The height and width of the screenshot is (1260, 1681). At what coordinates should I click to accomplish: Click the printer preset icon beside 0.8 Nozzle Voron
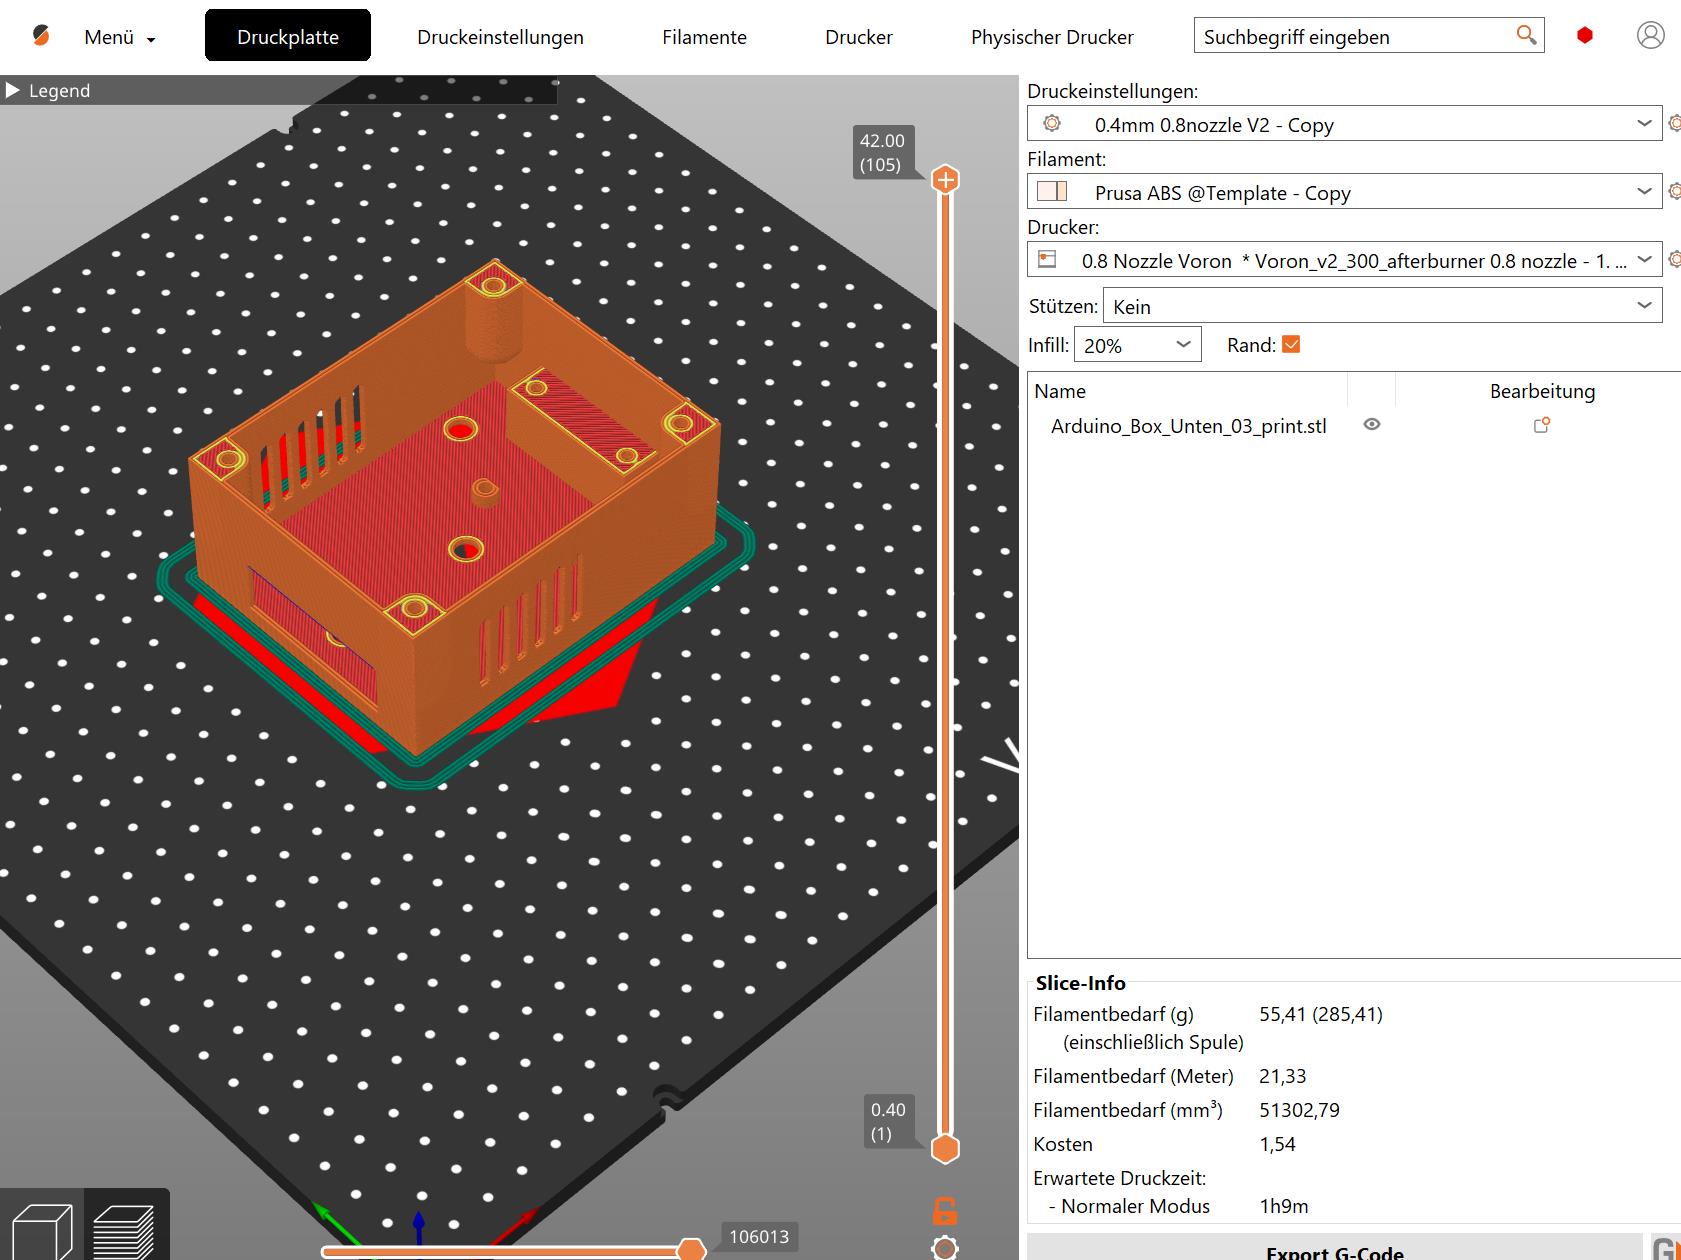[1048, 259]
